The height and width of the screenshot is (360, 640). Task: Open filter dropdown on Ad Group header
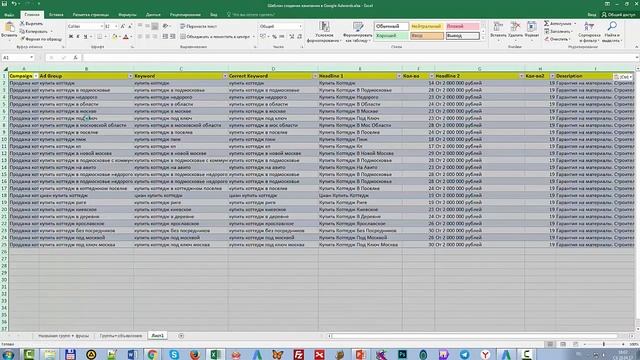point(130,76)
